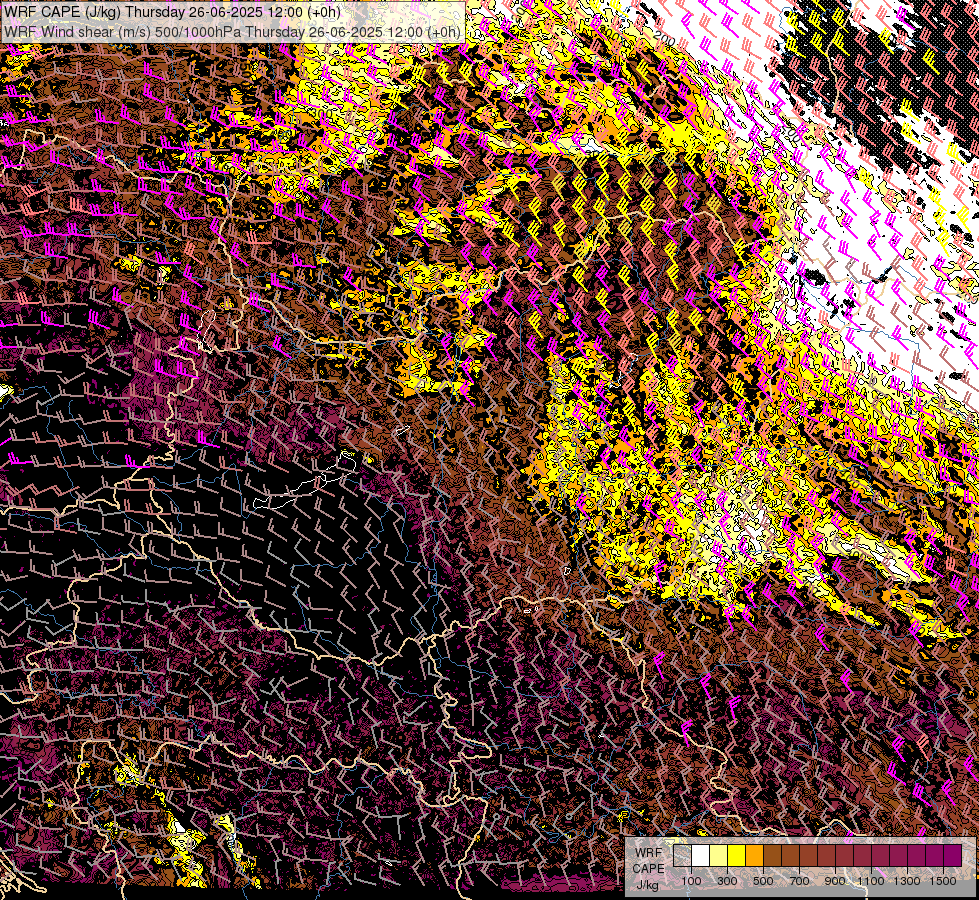The image size is (979, 900).
Task: Click the legend value 100
Action: coord(691,881)
